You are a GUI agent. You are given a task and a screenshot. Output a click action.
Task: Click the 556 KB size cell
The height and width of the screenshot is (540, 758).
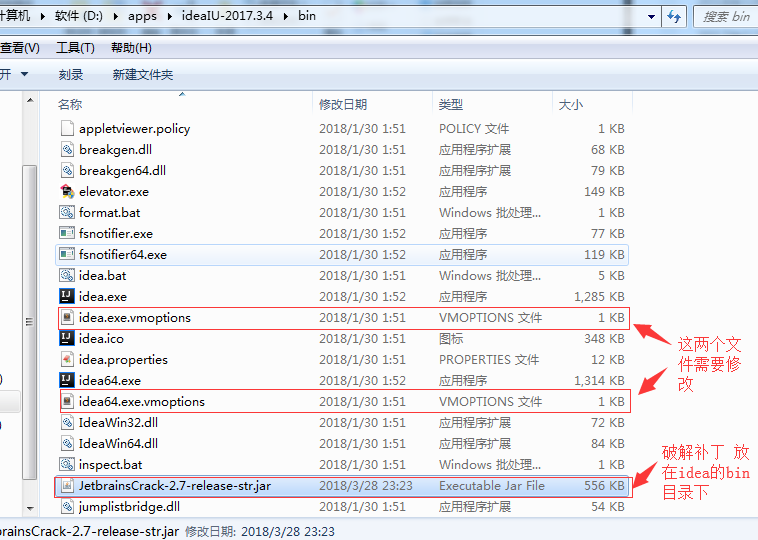click(604, 486)
